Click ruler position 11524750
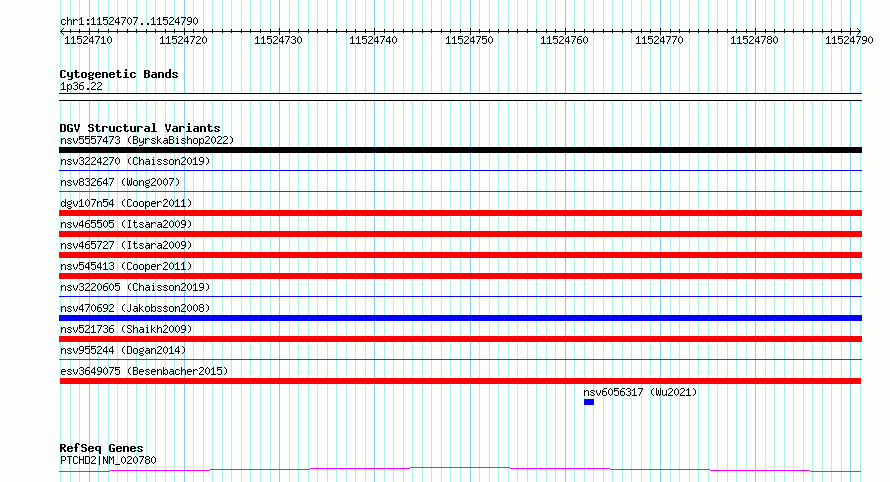Viewport: 890px width, 482px height. pos(469,40)
